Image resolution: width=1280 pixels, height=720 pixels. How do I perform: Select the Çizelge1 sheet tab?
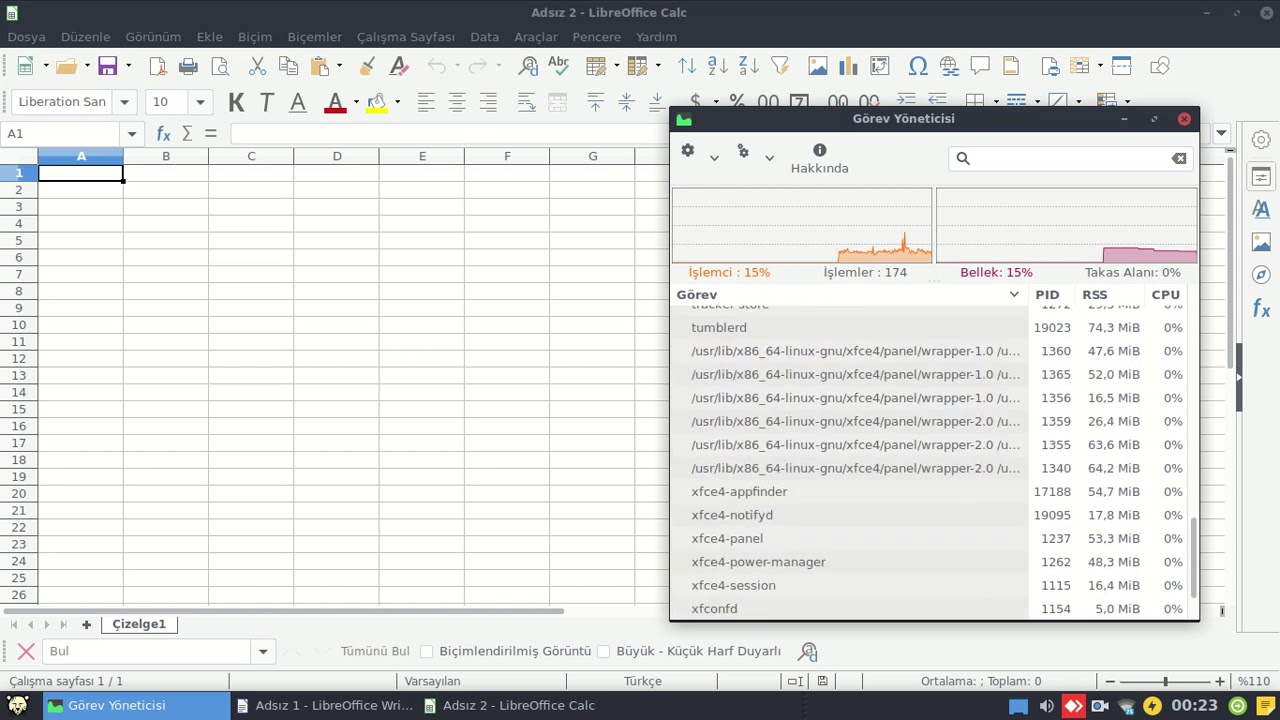click(x=139, y=624)
